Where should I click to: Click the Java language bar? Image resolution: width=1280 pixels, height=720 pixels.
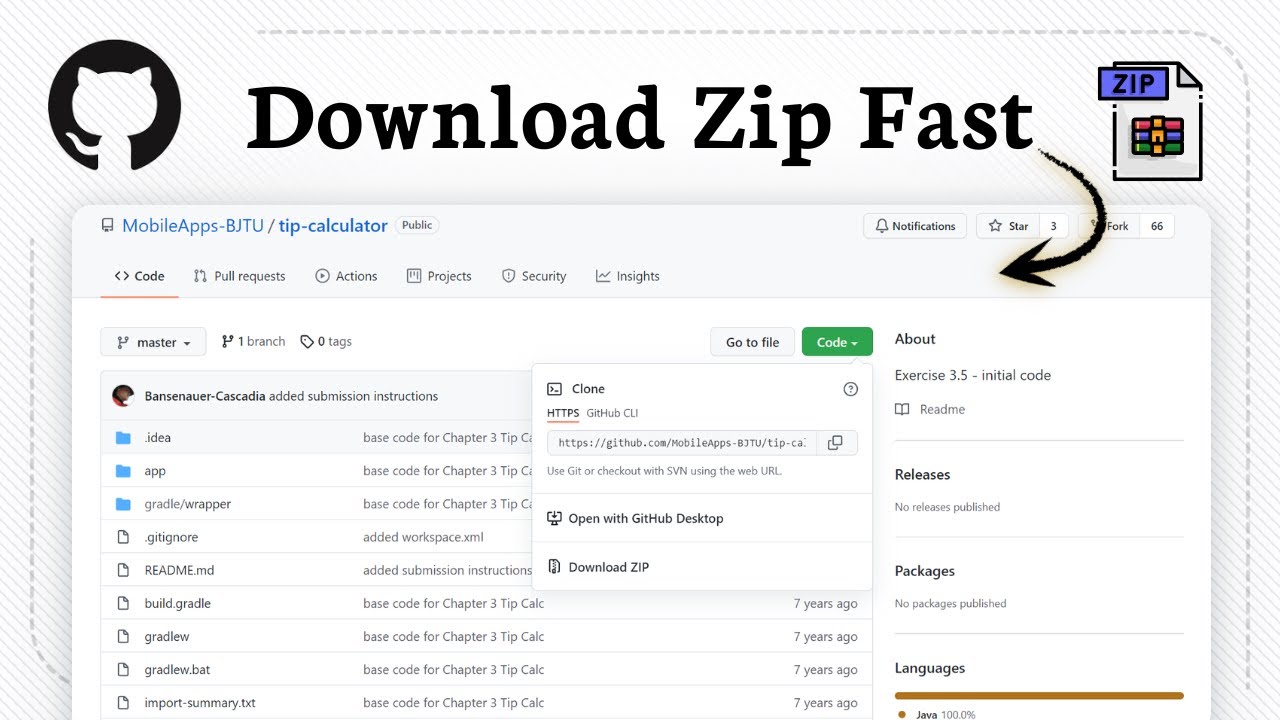pos(1039,695)
